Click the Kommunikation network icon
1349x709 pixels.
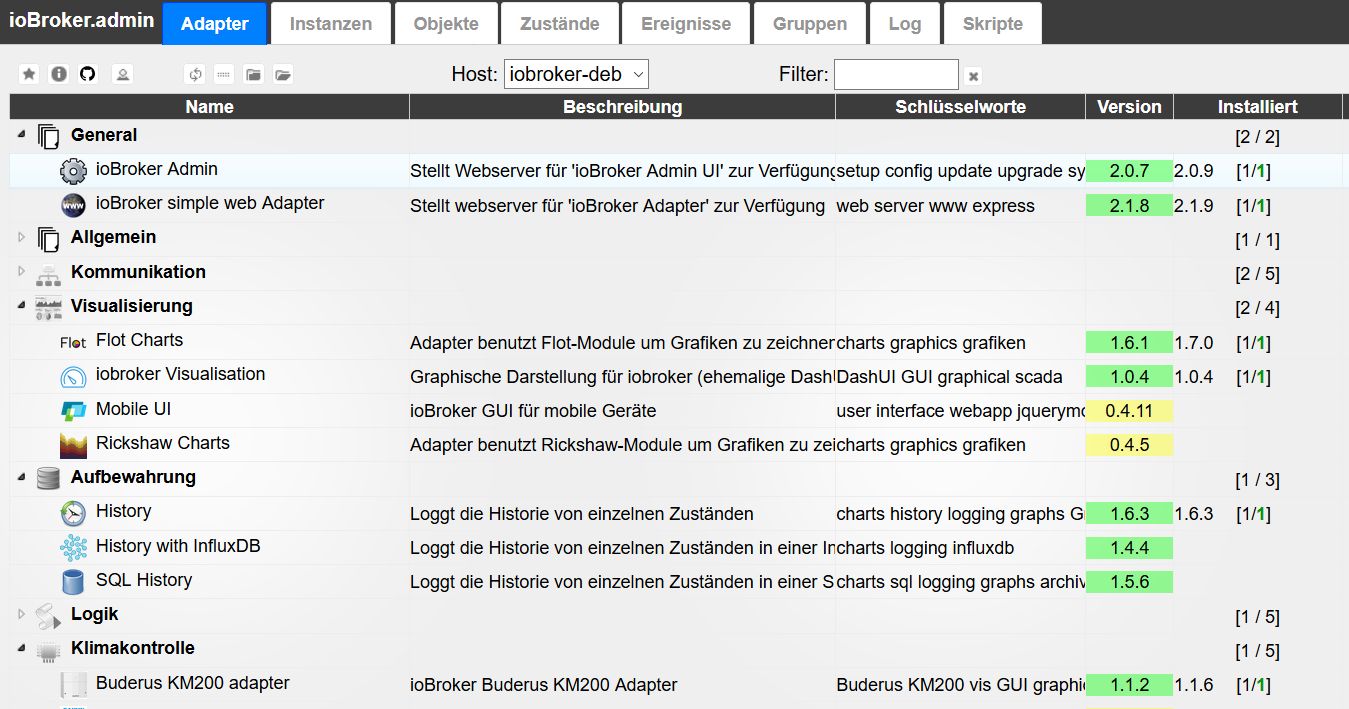[49, 274]
